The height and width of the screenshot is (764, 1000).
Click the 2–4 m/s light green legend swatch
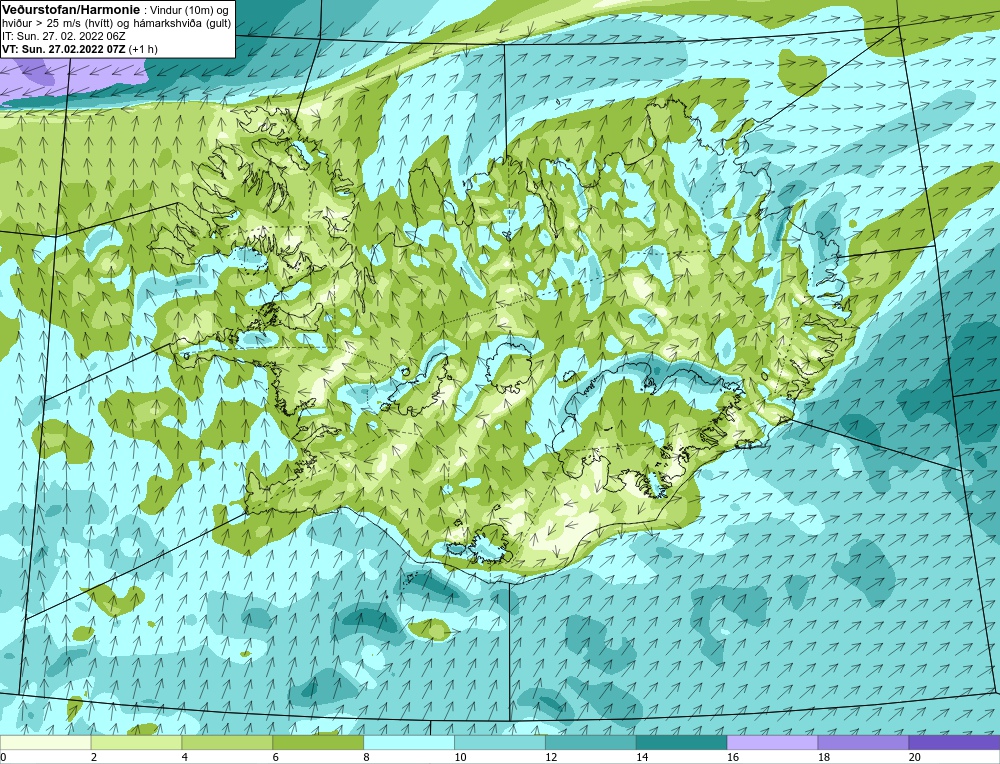point(136,742)
